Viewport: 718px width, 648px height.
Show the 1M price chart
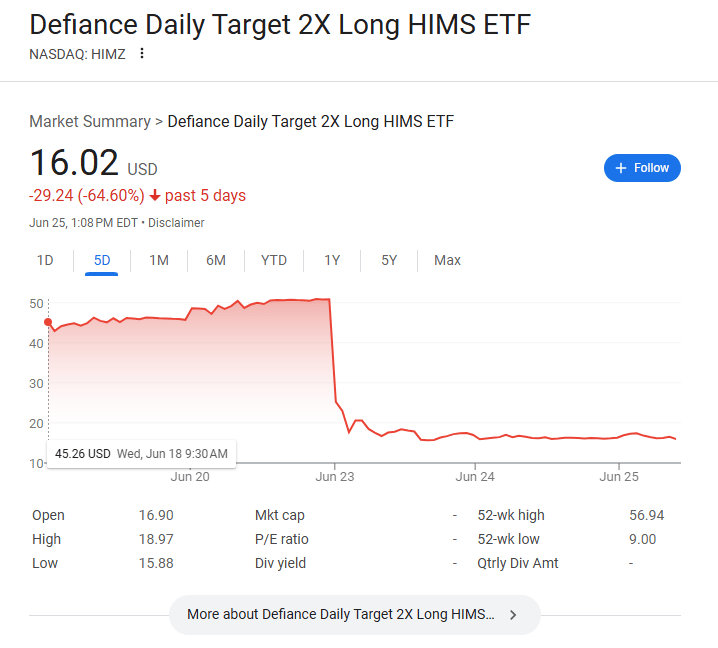[159, 260]
